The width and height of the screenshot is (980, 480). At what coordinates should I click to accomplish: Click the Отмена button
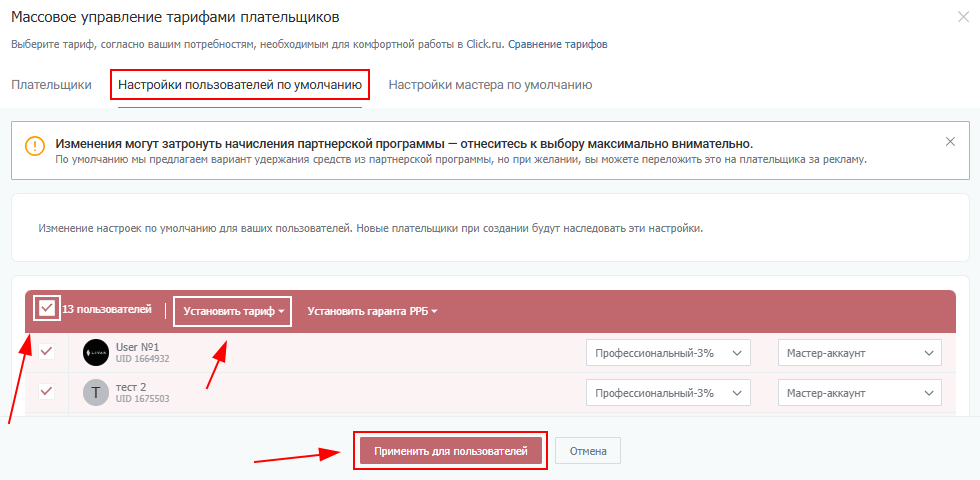point(588,451)
